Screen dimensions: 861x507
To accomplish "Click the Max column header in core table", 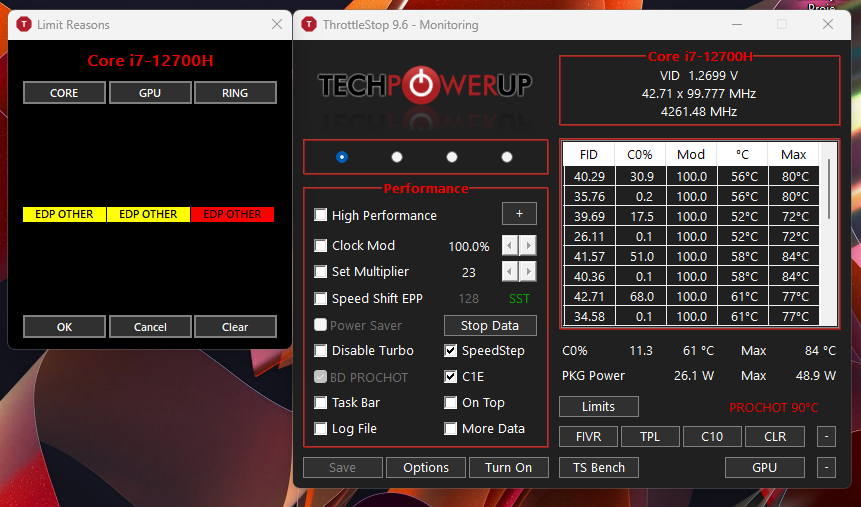I will click(793, 154).
